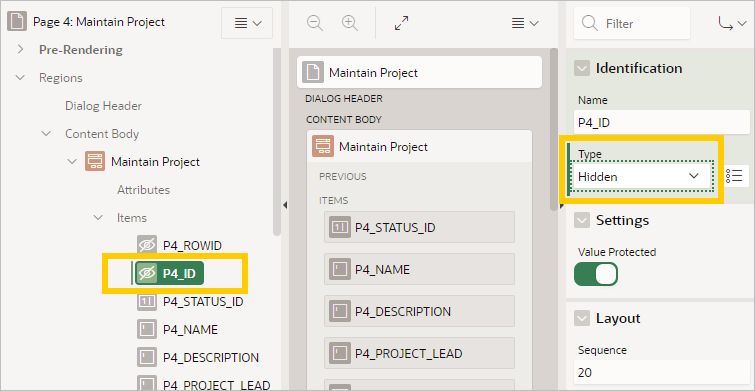This screenshot has height=391, width=755.
Task: Collapse the left pane with splitter arrow
Action: coord(285,206)
